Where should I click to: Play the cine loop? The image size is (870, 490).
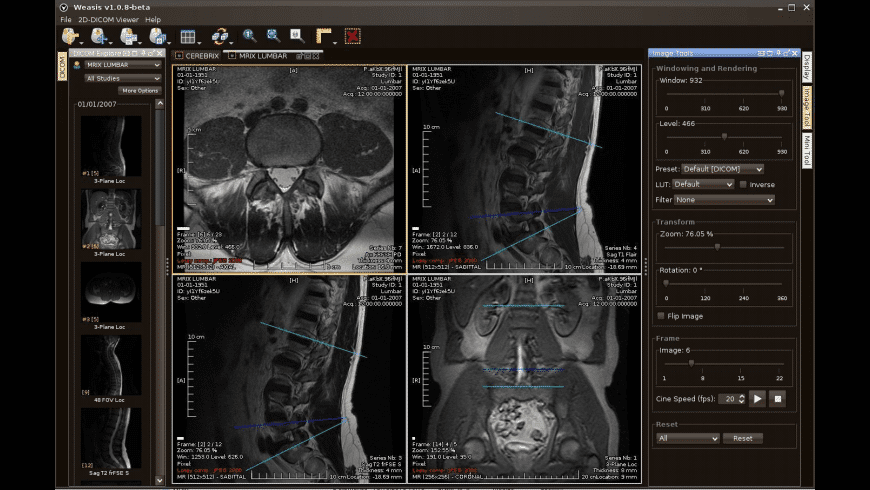coord(757,398)
